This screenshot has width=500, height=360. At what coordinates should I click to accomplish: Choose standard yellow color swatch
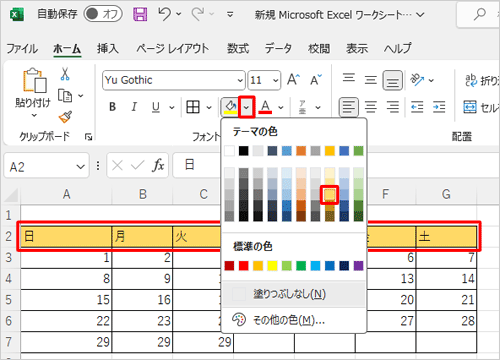272,266
